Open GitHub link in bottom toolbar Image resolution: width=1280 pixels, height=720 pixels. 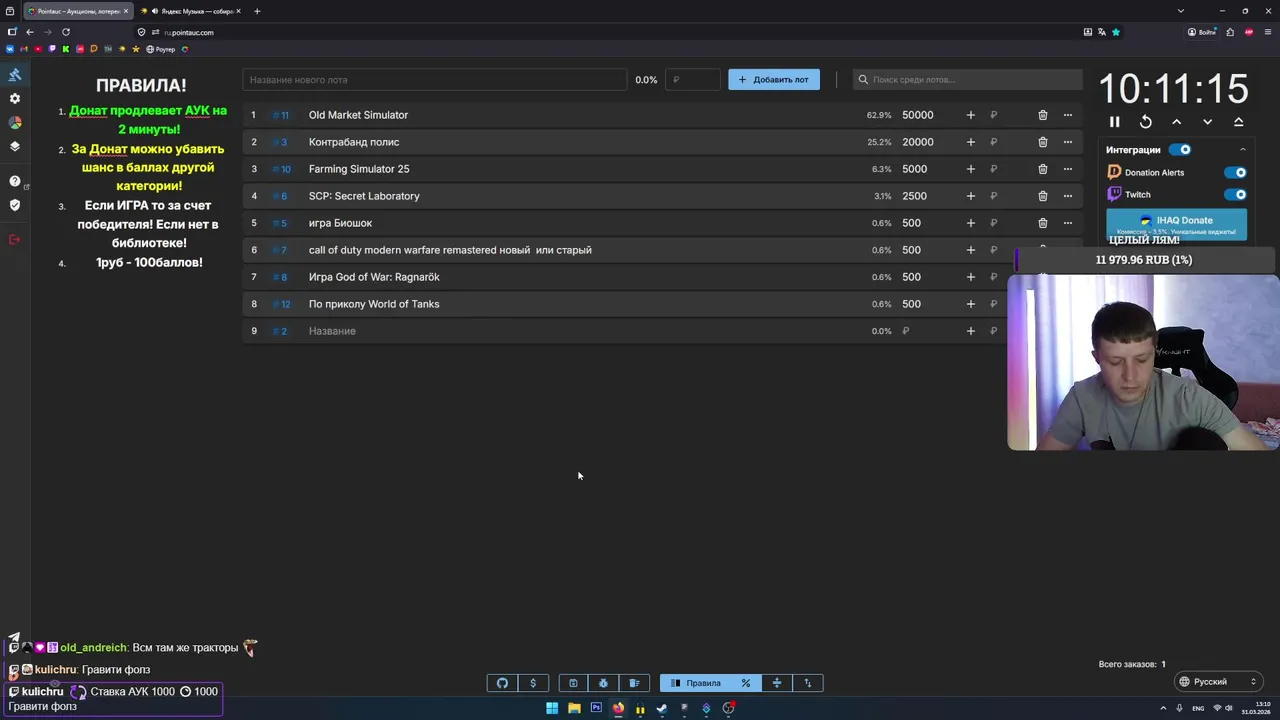pos(502,683)
